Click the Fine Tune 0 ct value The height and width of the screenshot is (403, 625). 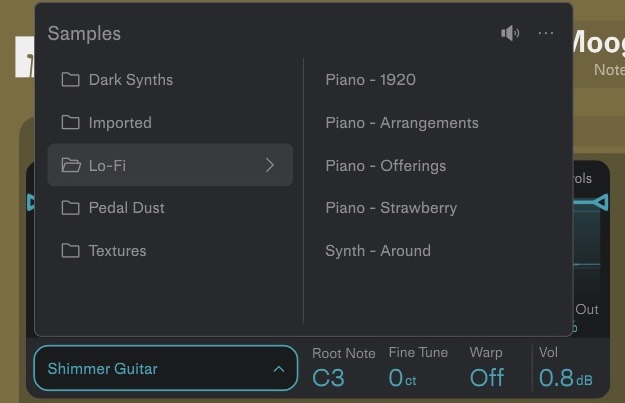point(401,378)
